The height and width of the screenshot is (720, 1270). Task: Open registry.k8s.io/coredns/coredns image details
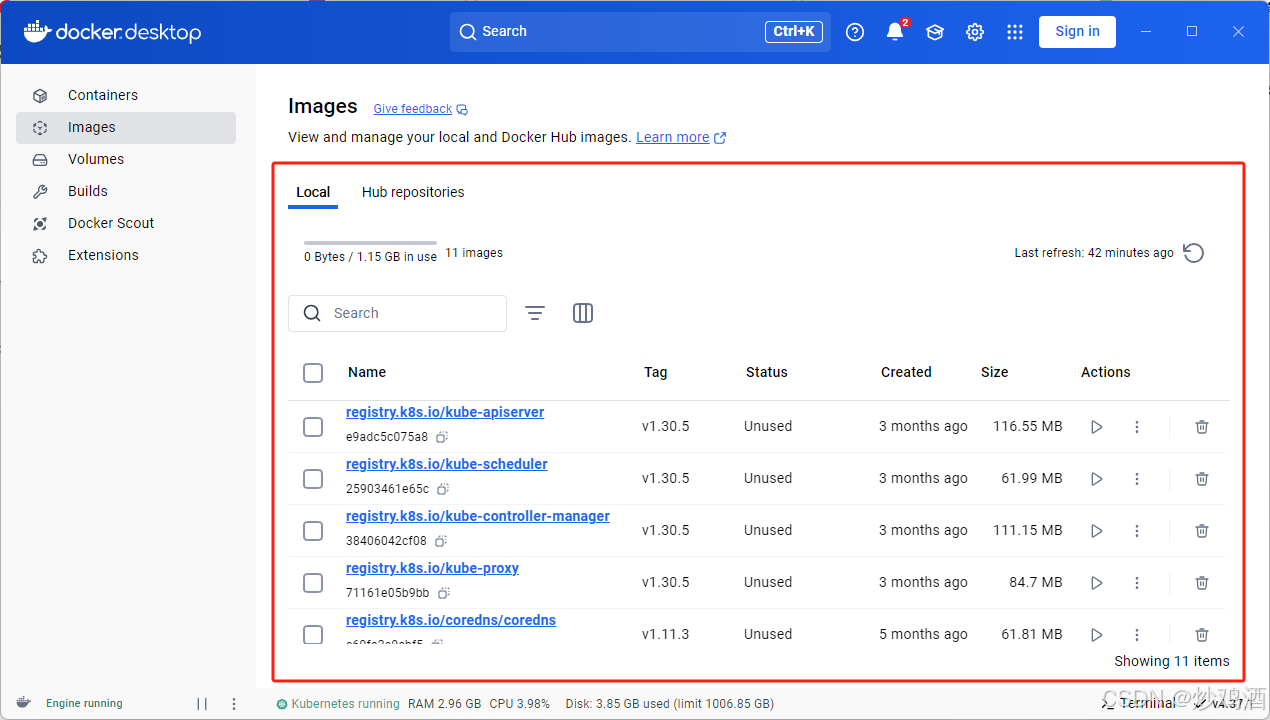point(451,620)
